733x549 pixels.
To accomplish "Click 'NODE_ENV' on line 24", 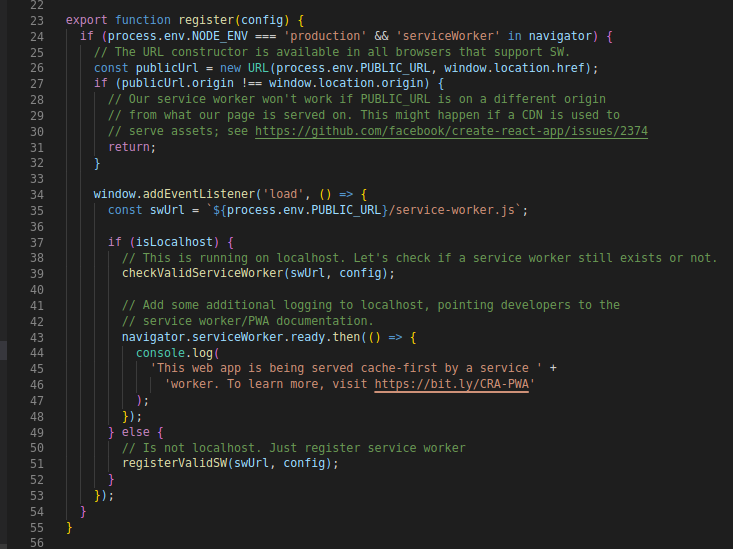I will pyautogui.click(x=220, y=36).
